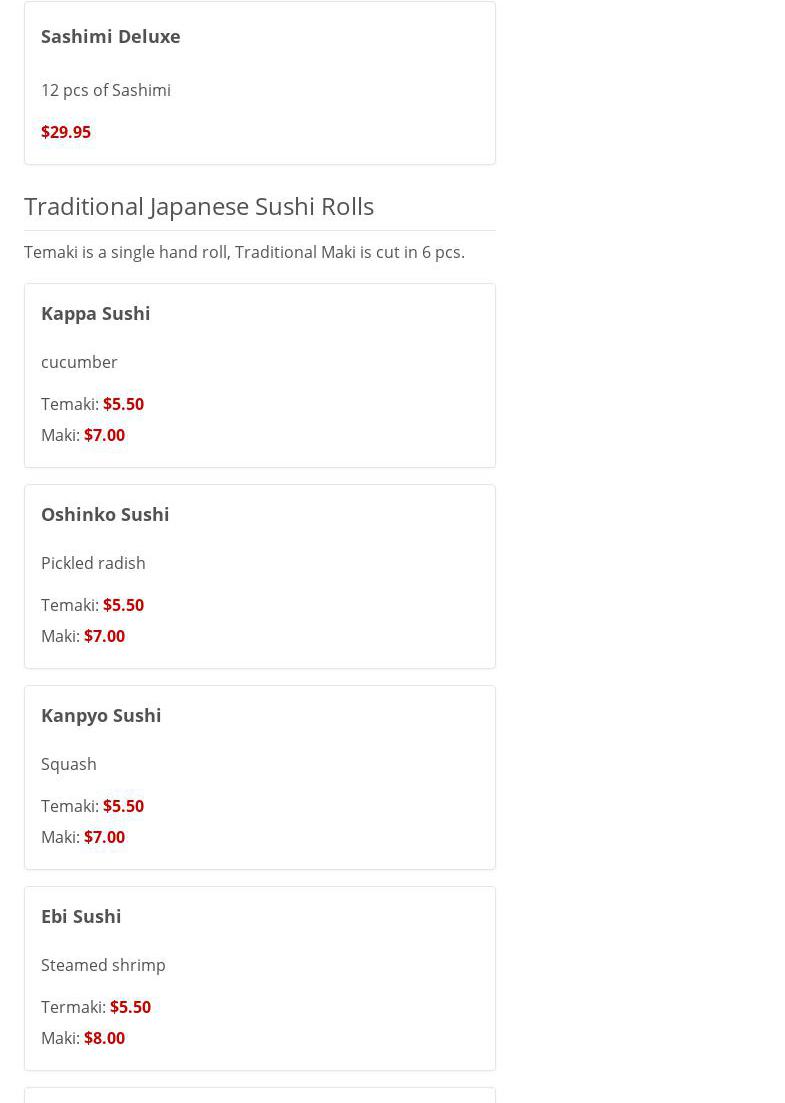
Task: Click the Squash description under Kanpyo Sushi
Action: (x=69, y=764)
